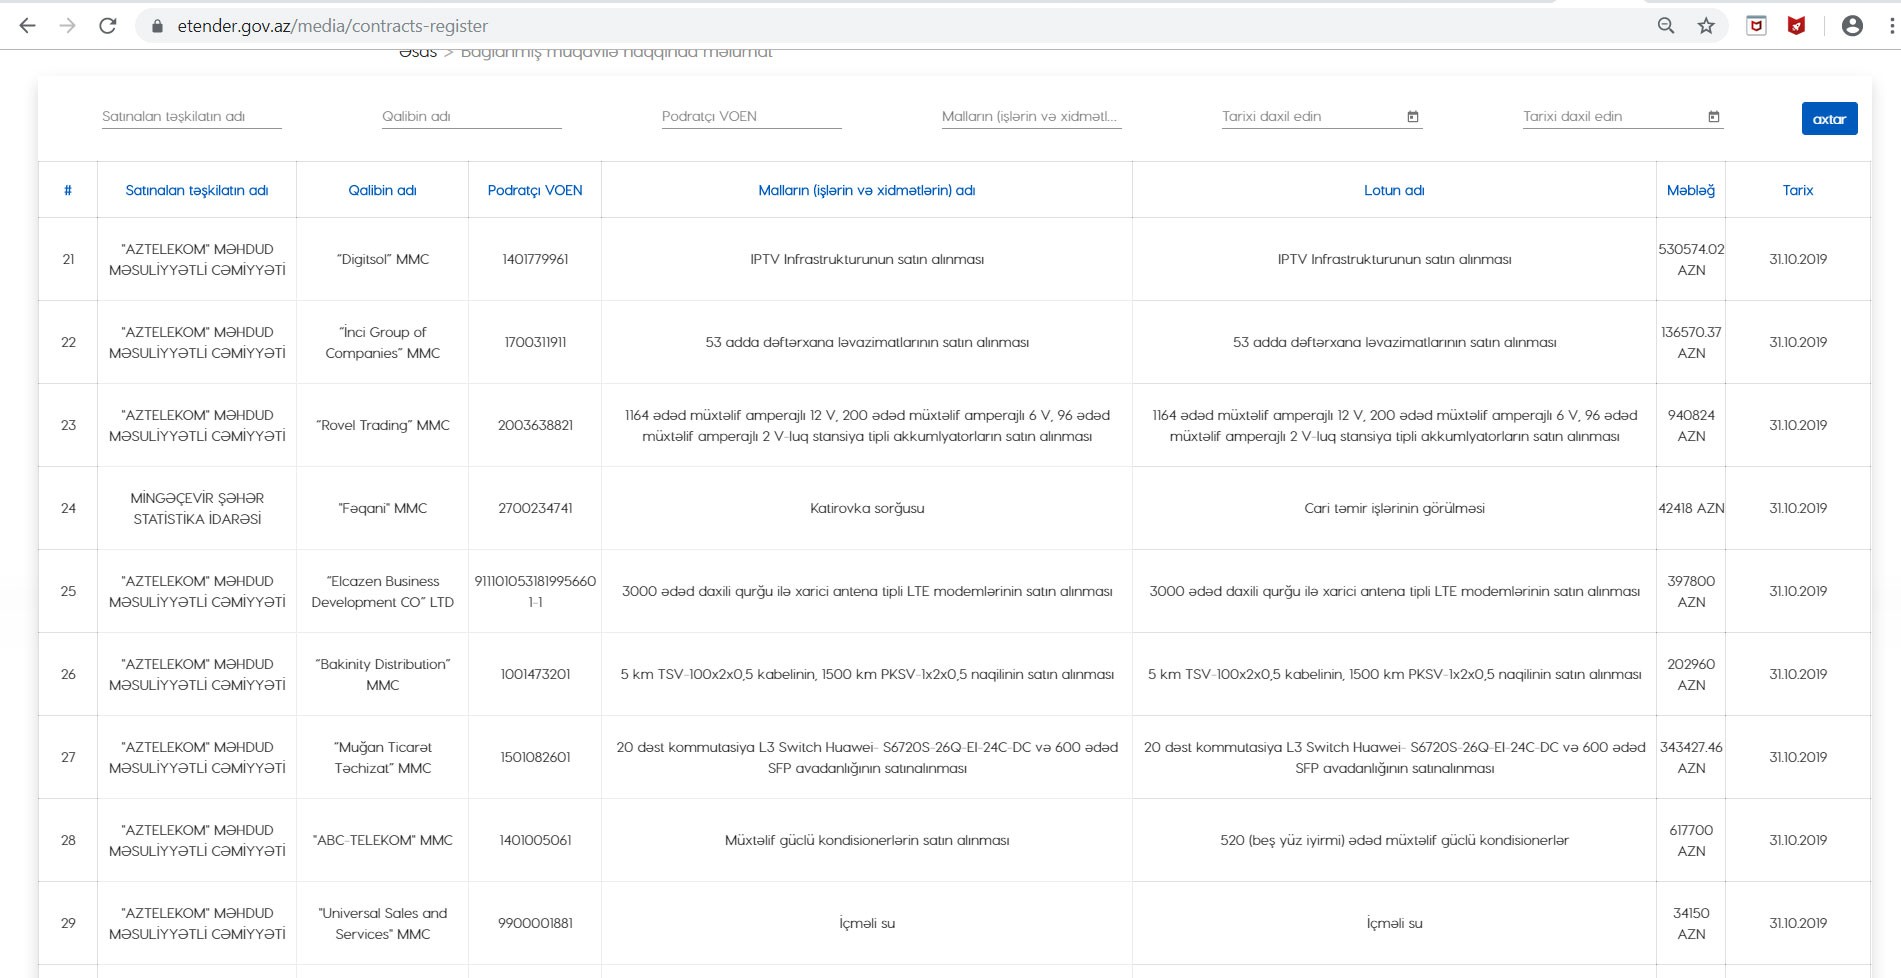1901x978 pixels.
Task: Click the Malların (işlərin və xidmətl... filter field
Action: coord(1030,117)
